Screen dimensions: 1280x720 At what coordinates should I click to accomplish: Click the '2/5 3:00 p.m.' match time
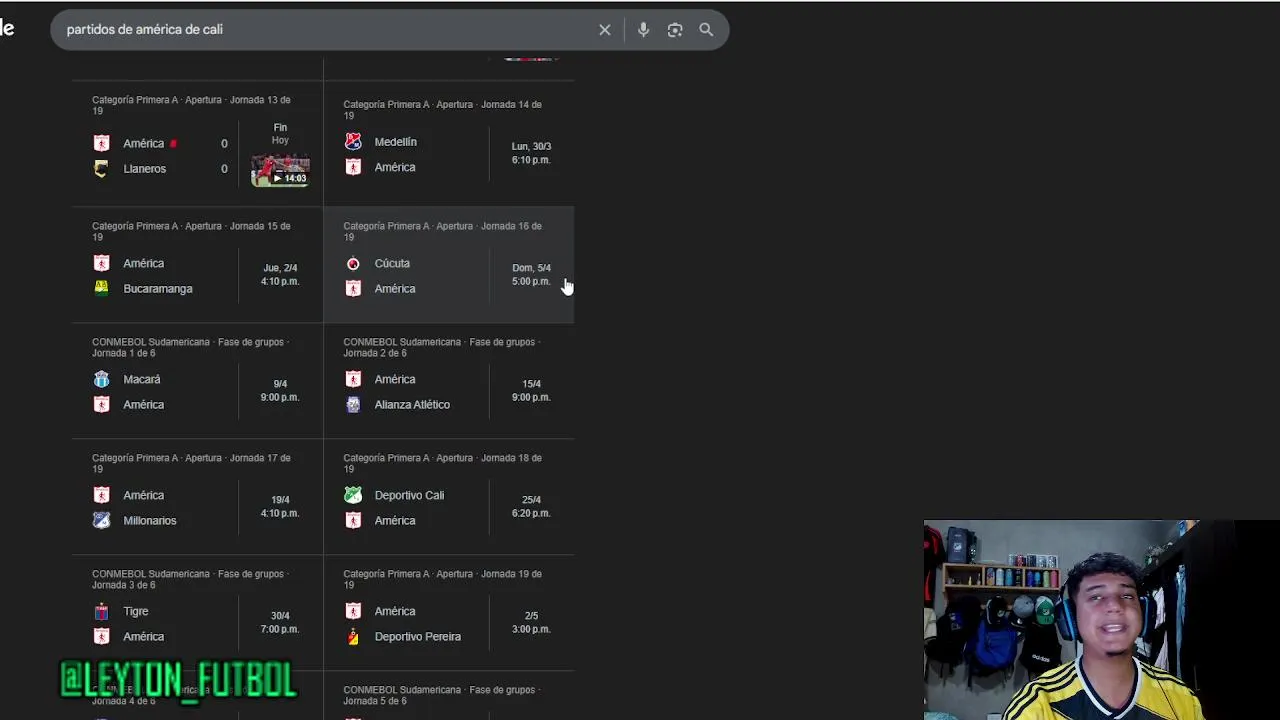(531, 623)
